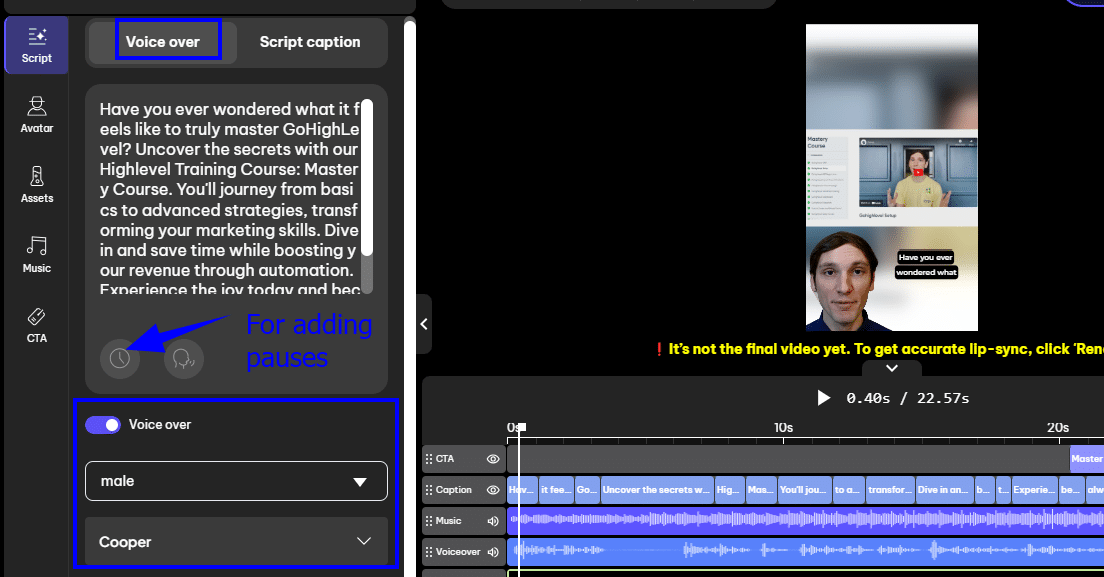The image size is (1104, 577).
Task: Click the timeline playhead marker
Action: point(520,427)
